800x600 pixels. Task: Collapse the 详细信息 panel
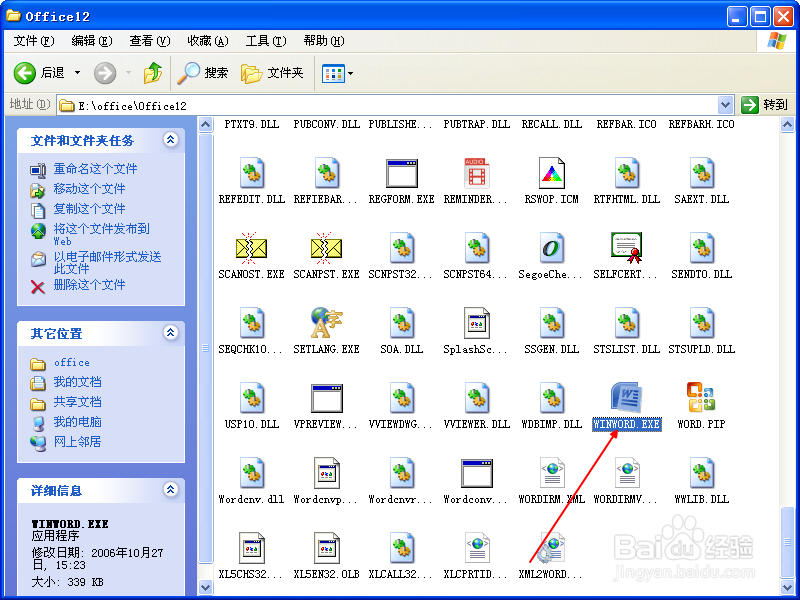coord(170,490)
